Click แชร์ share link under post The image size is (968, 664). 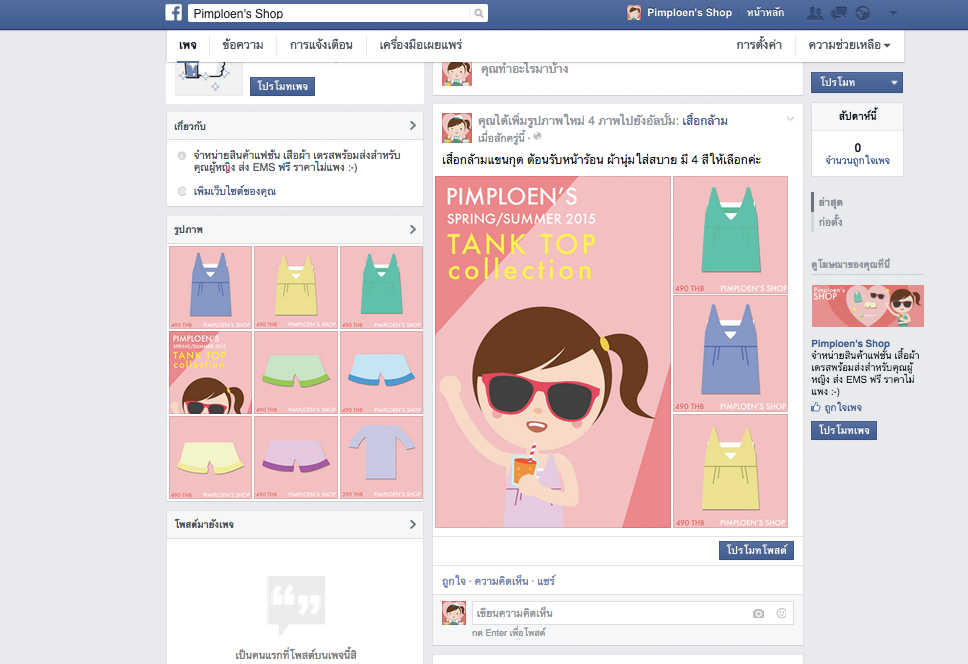pos(546,581)
